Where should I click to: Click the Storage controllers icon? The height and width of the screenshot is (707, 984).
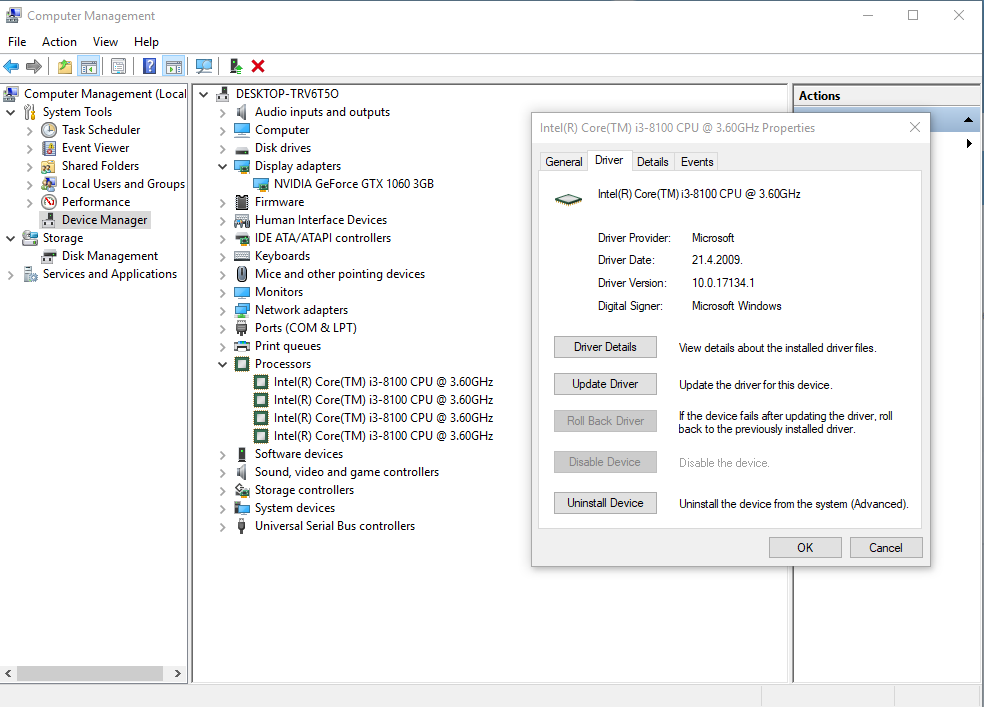pos(242,490)
